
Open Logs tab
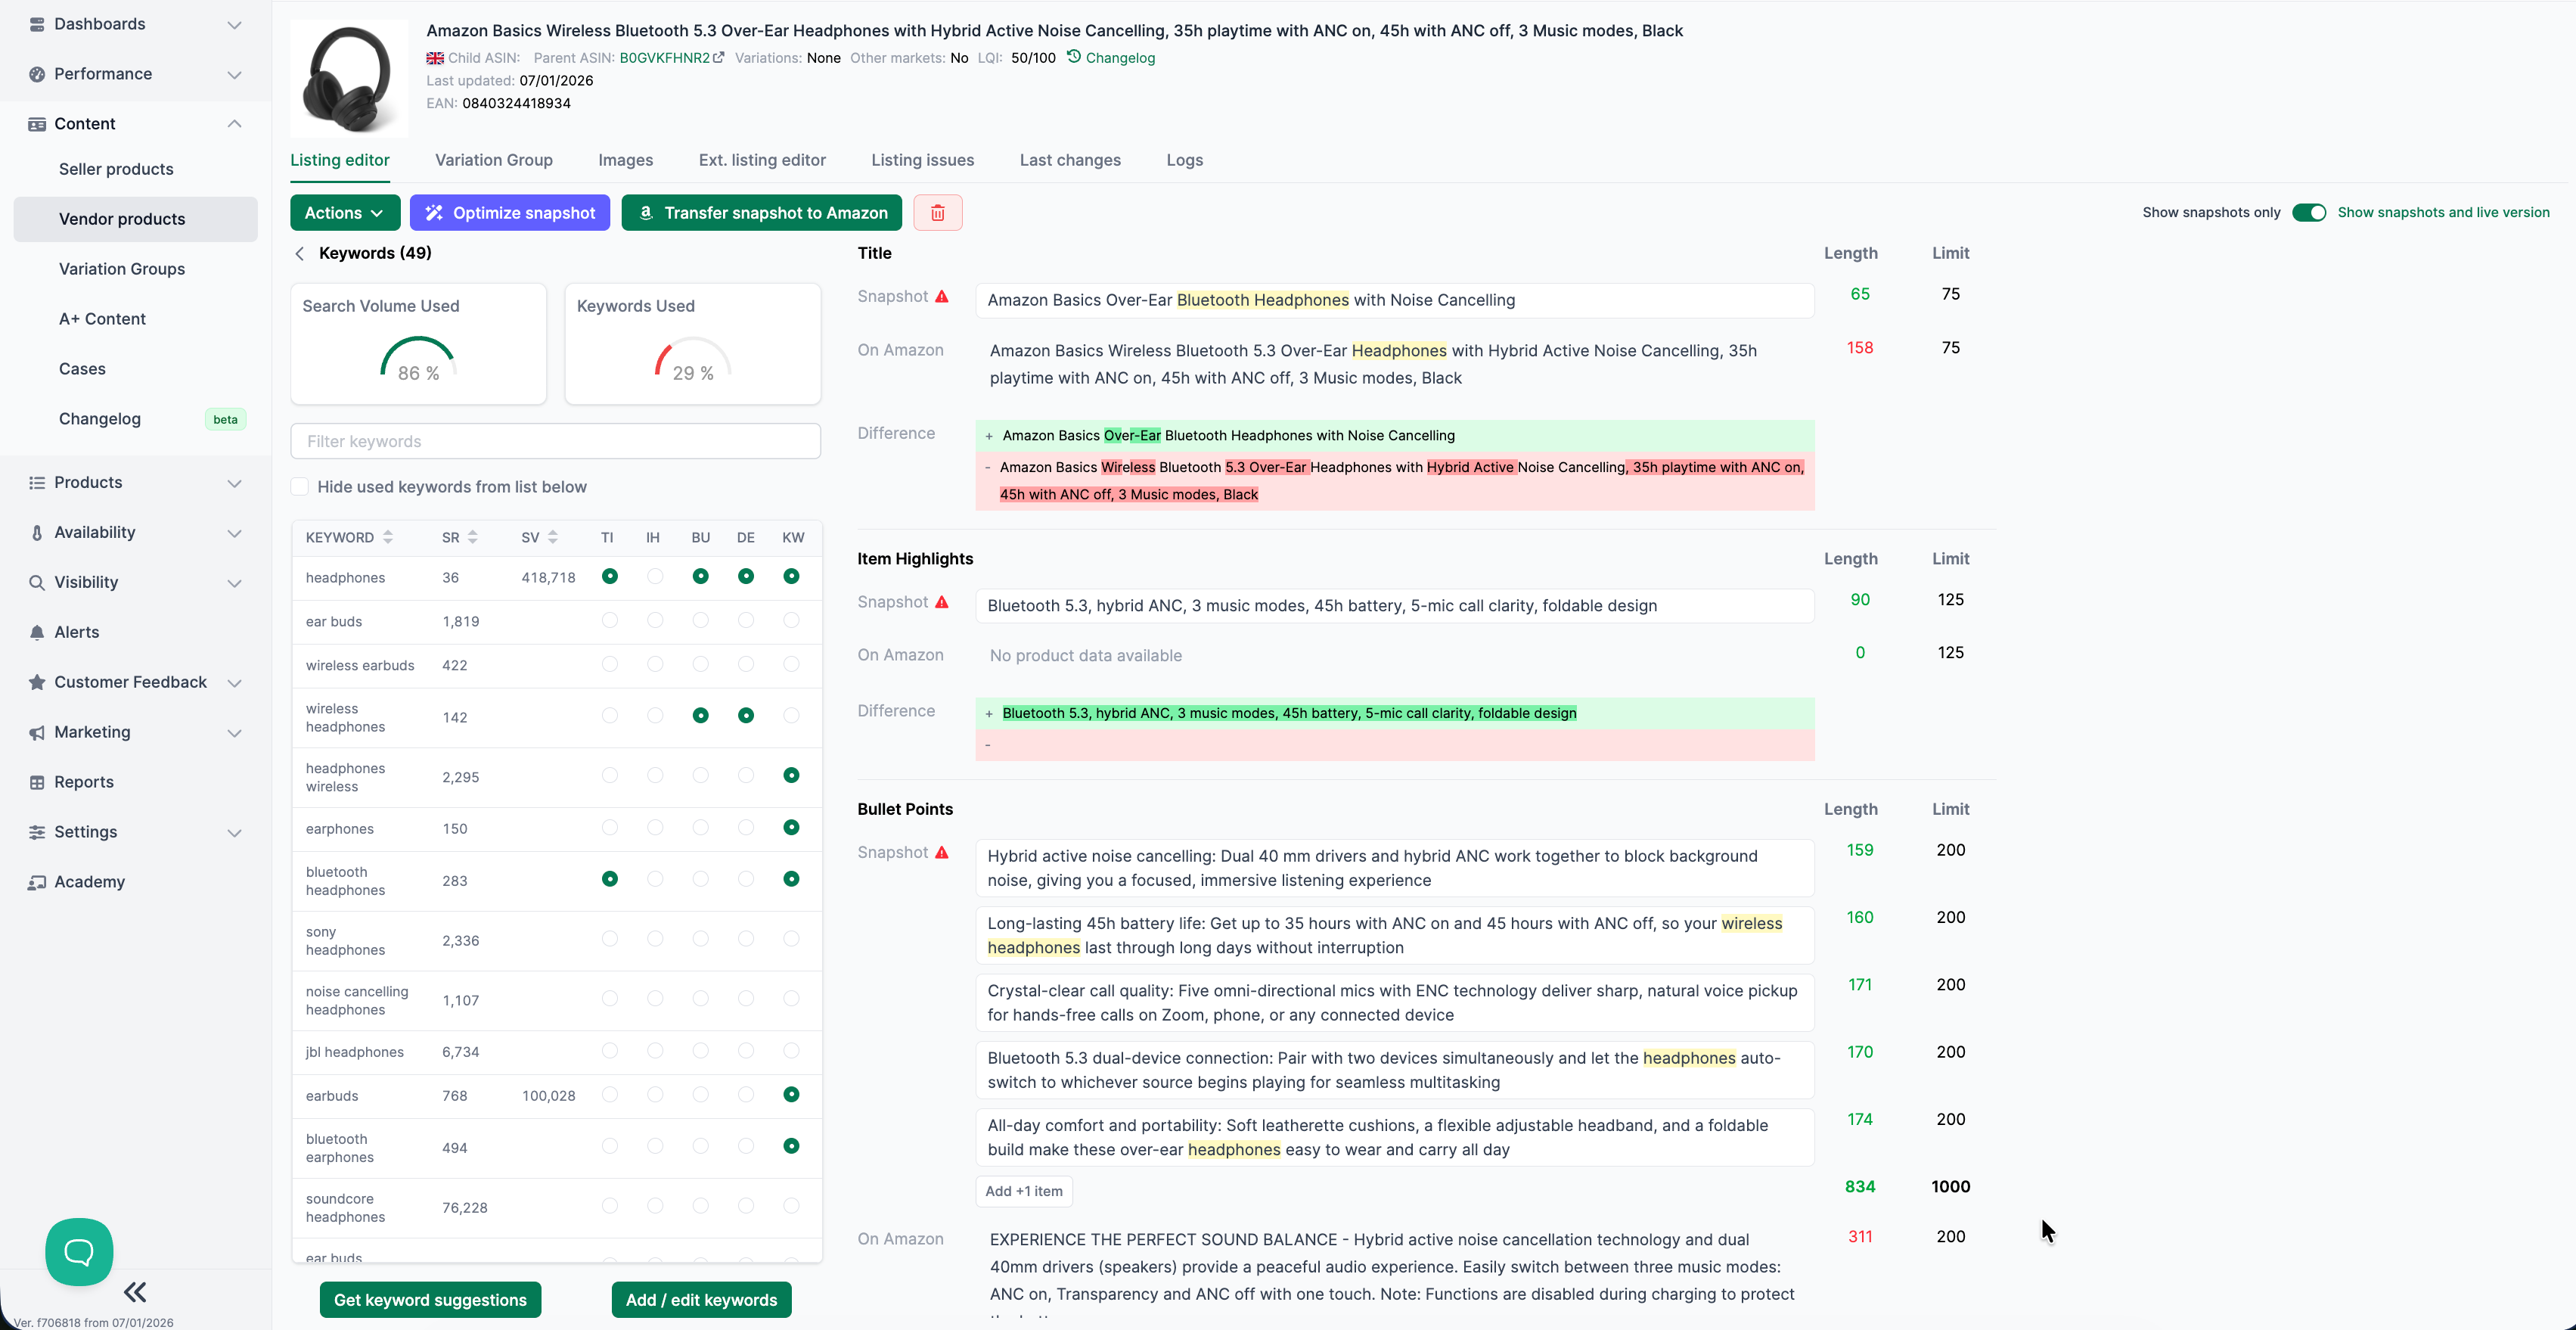(1185, 160)
